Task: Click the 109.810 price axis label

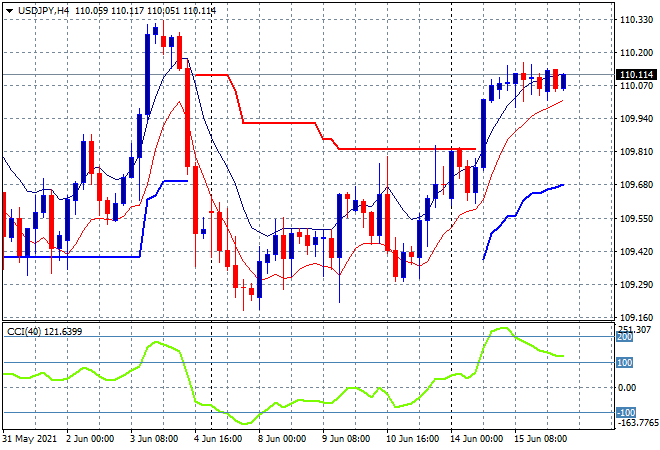Action: pos(636,152)
